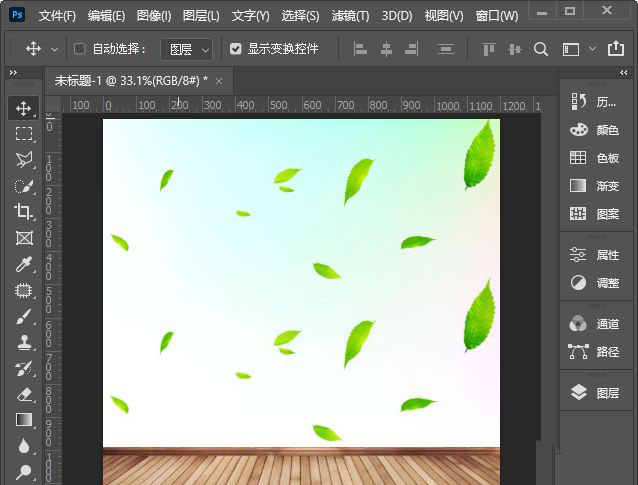The height and width of the screenshot is (485, 638).
Task: Open the 通道 panel
Action: (595, 324)
